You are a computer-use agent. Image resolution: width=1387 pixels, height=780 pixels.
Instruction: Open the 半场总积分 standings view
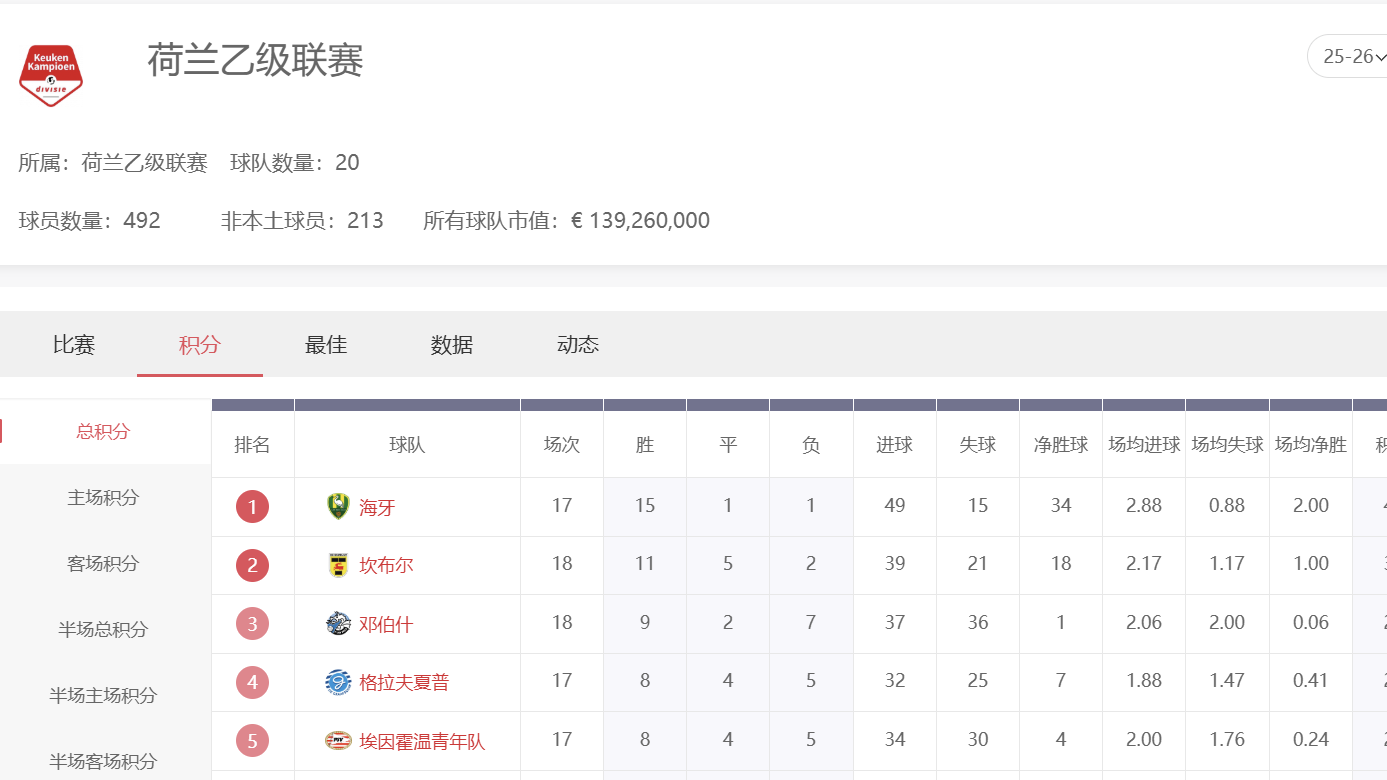pyautogui.click(x=103, y=629)
